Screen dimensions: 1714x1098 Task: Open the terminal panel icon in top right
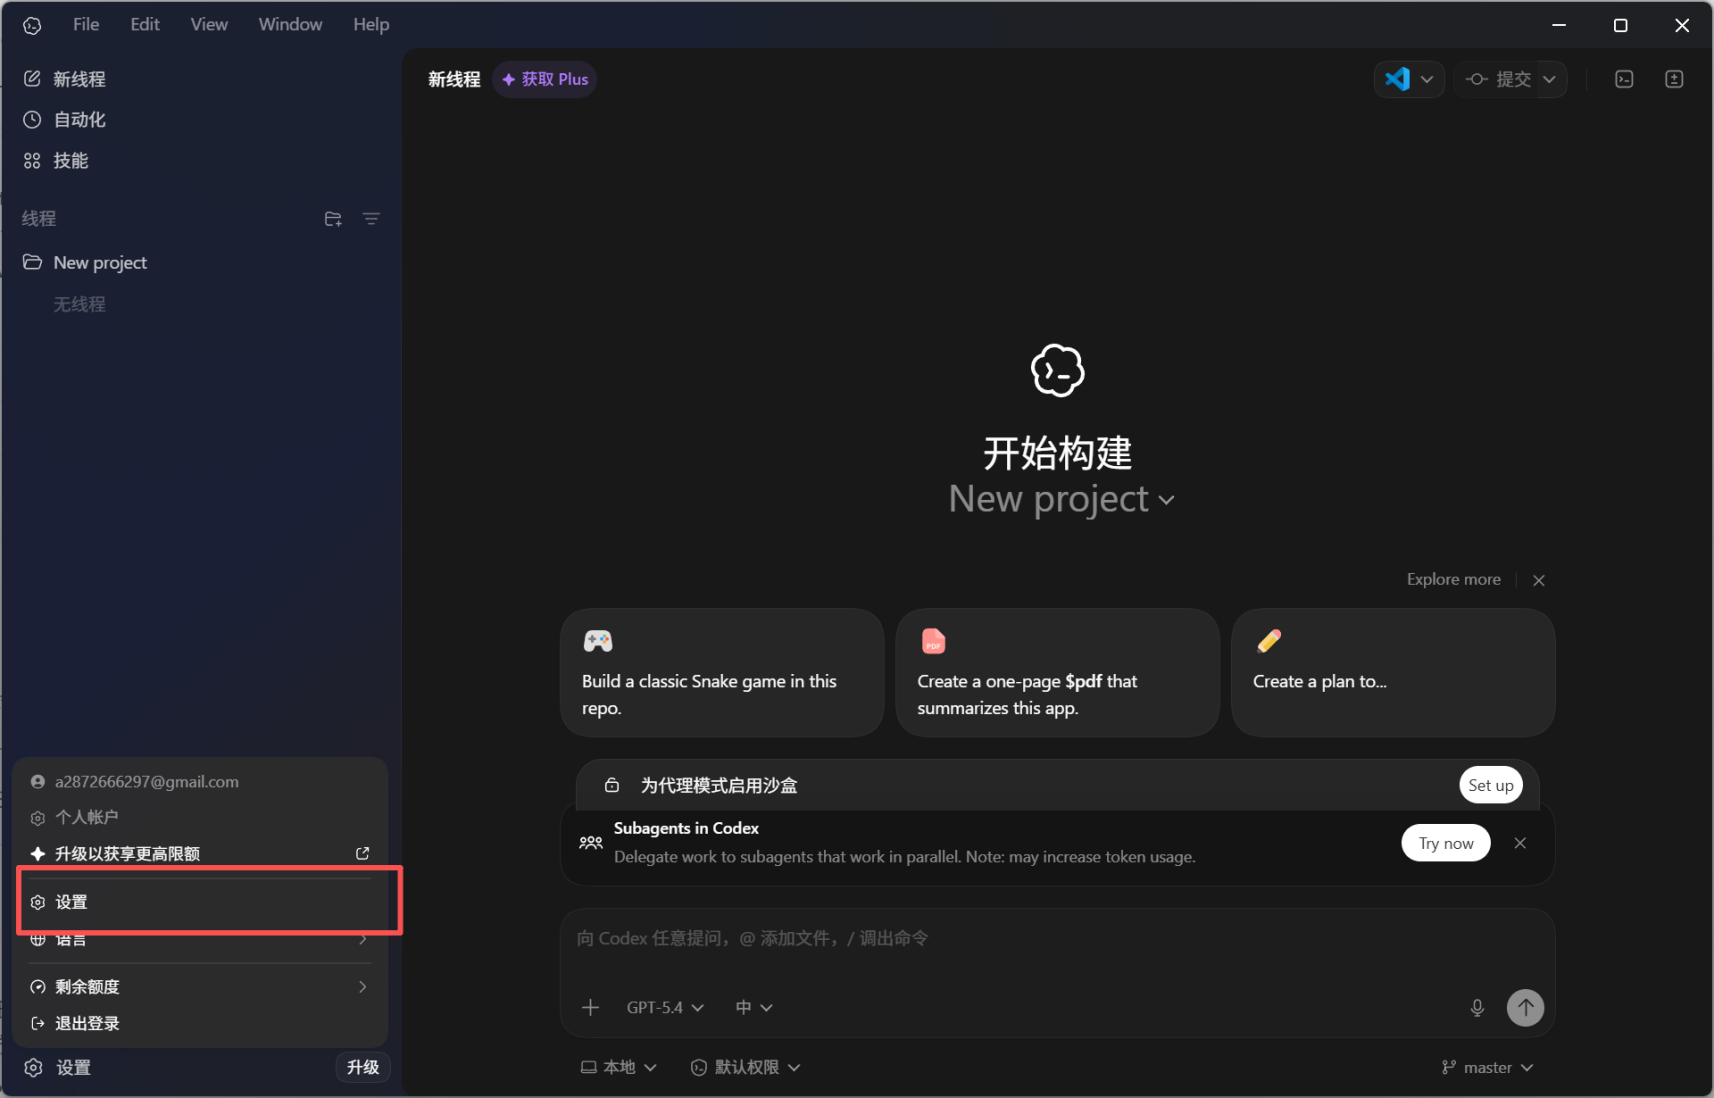tap(1624, 79)
